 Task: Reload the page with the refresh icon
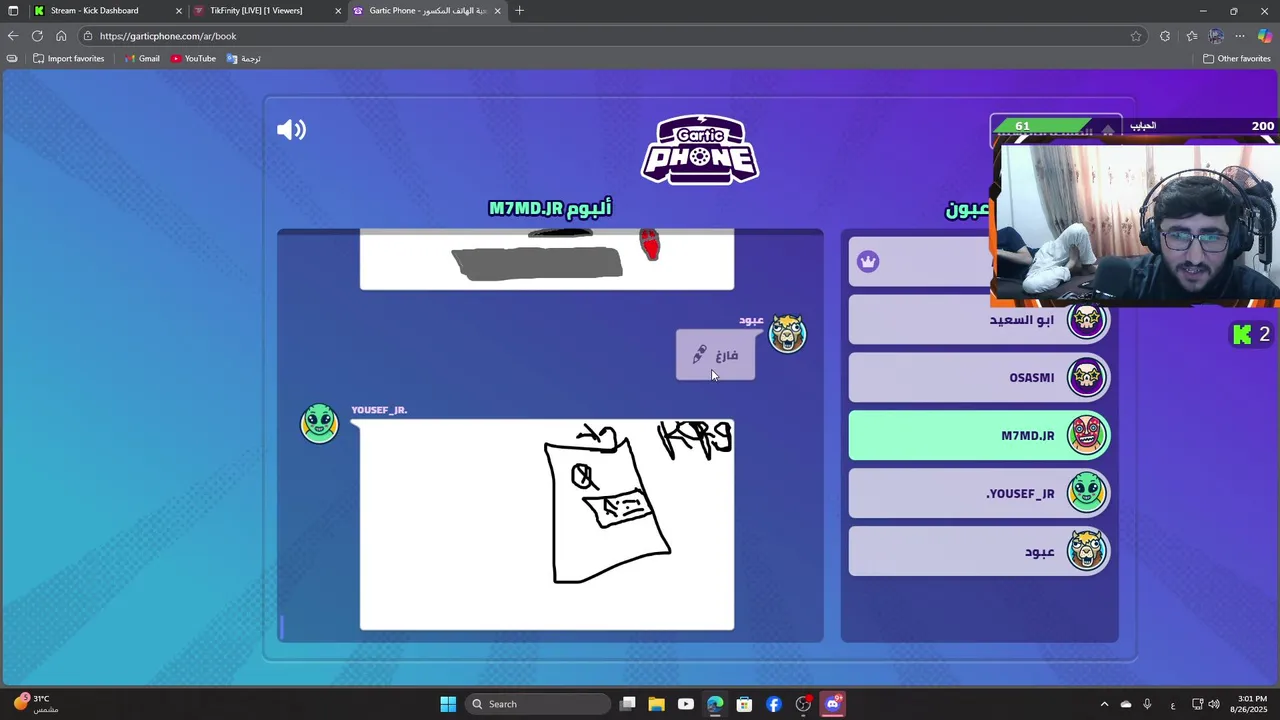(x=37, y=36)
